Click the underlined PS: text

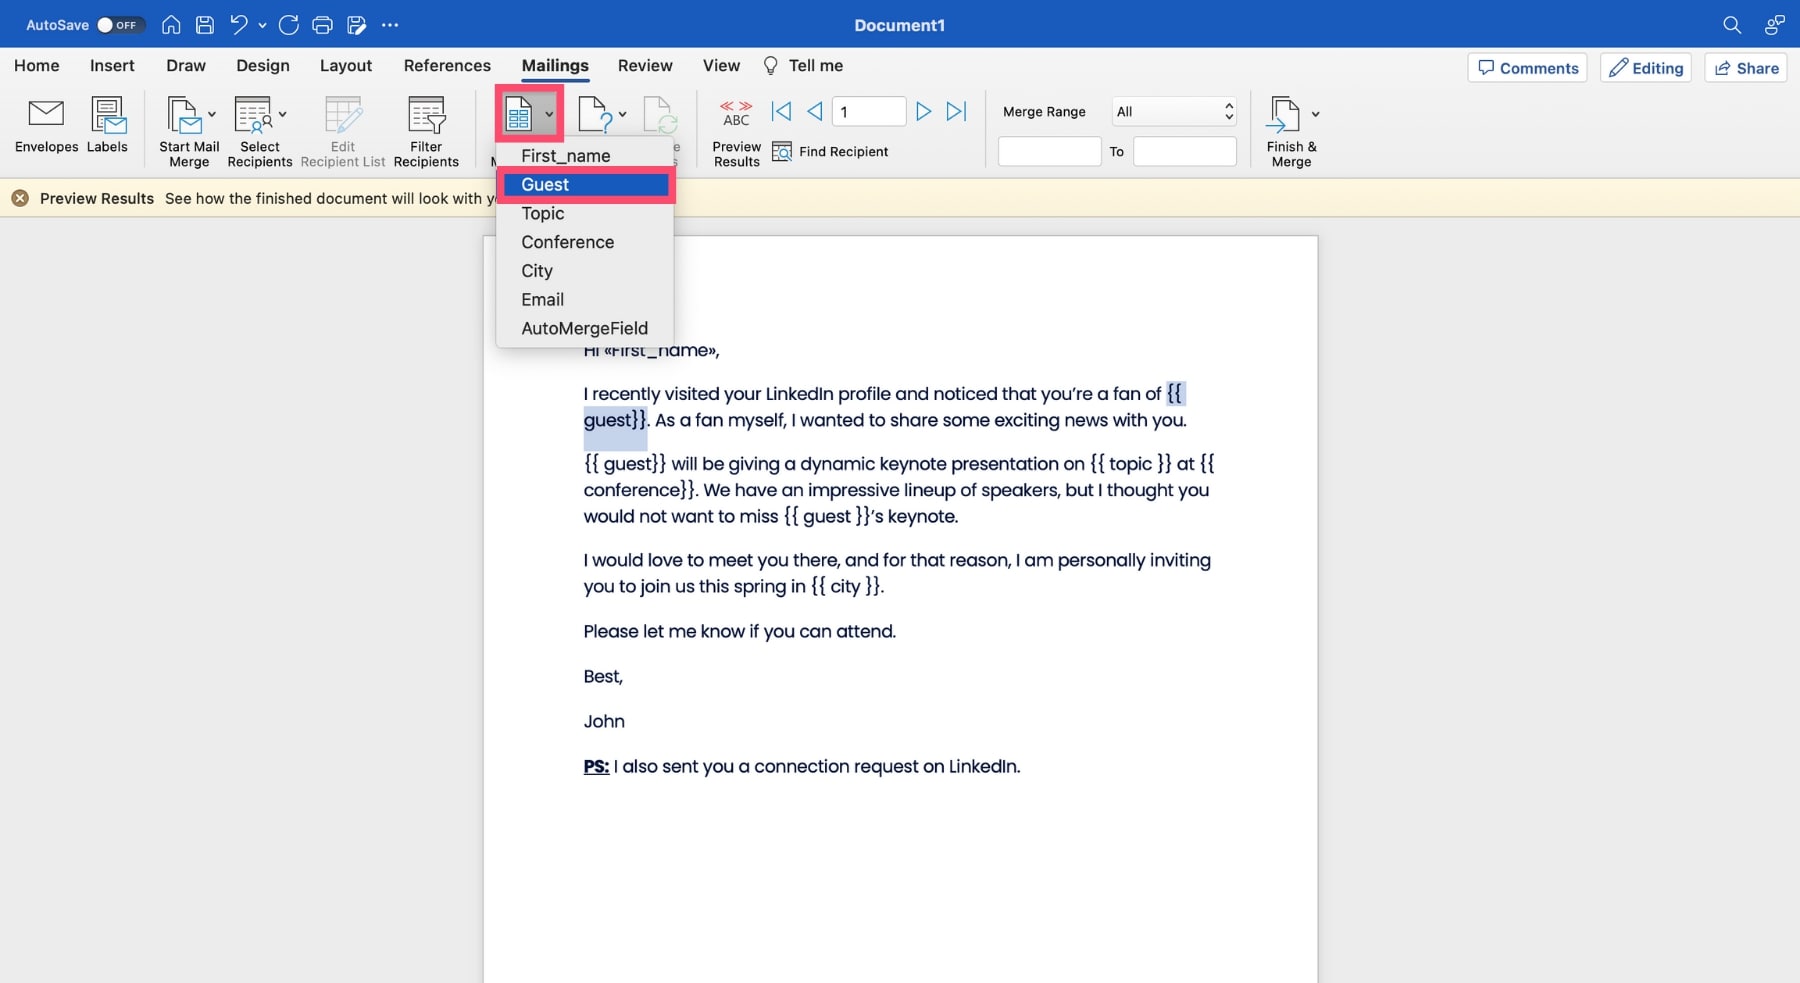[x=596, y=767]
